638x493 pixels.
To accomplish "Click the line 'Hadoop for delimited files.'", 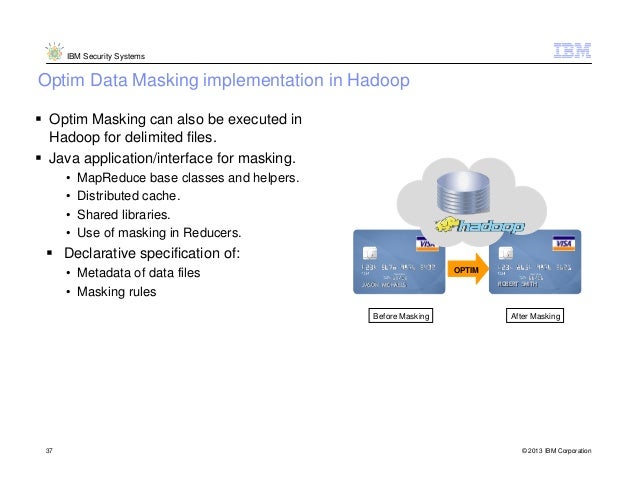I will tap(133, 137).
